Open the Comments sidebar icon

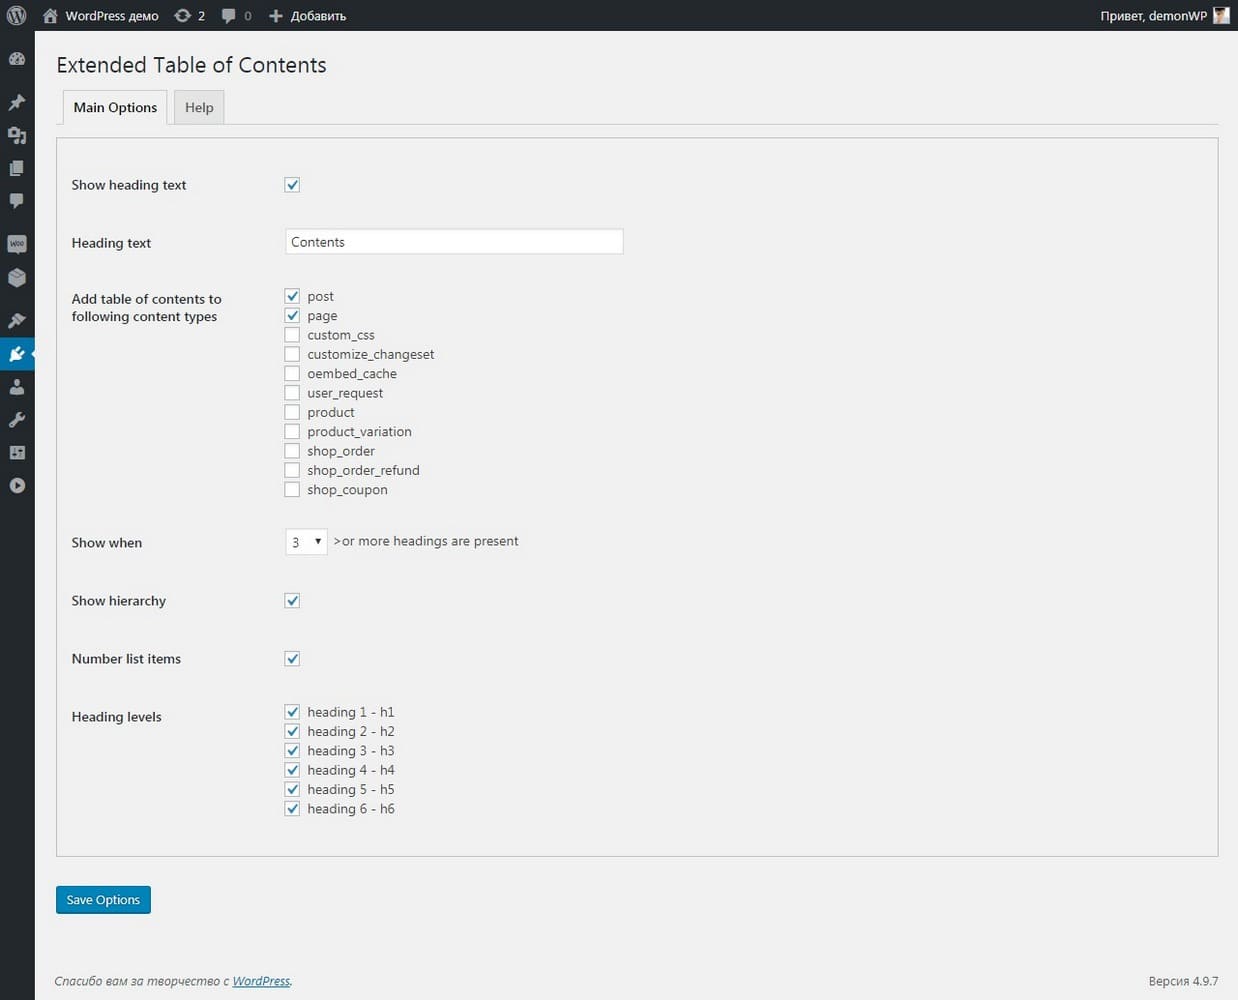pos(17,201)
